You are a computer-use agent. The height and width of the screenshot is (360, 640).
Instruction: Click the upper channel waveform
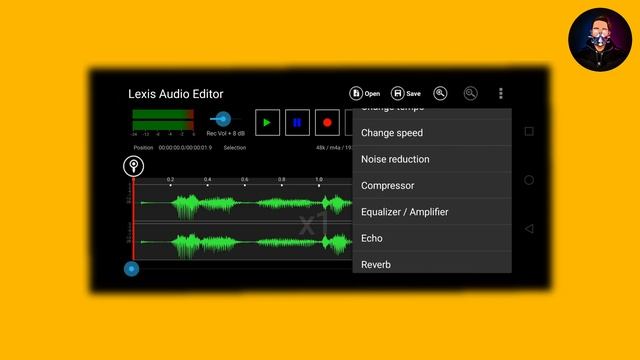tap(244, 203)
